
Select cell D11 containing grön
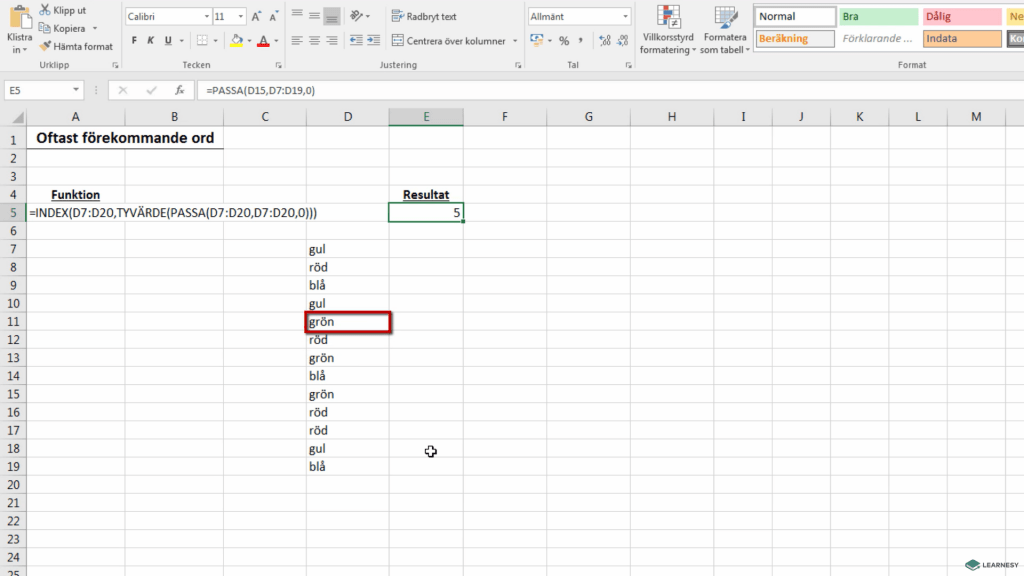[347, 322]
